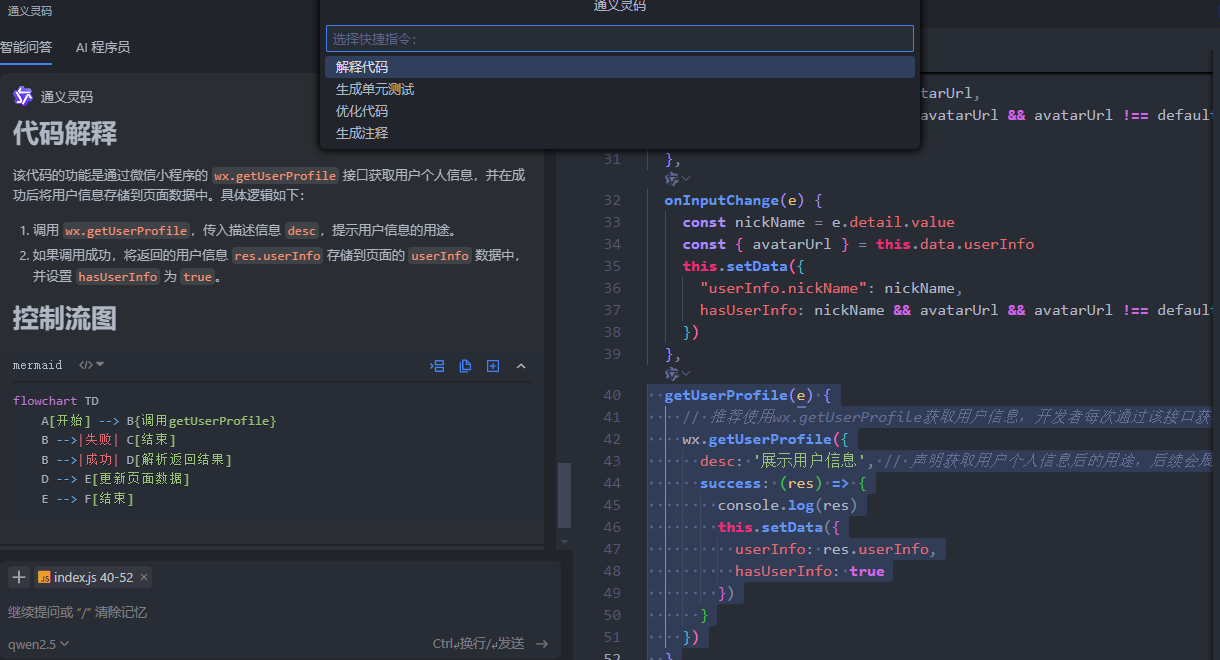Click wx.getUserProfile inline code in step 1

126,229
